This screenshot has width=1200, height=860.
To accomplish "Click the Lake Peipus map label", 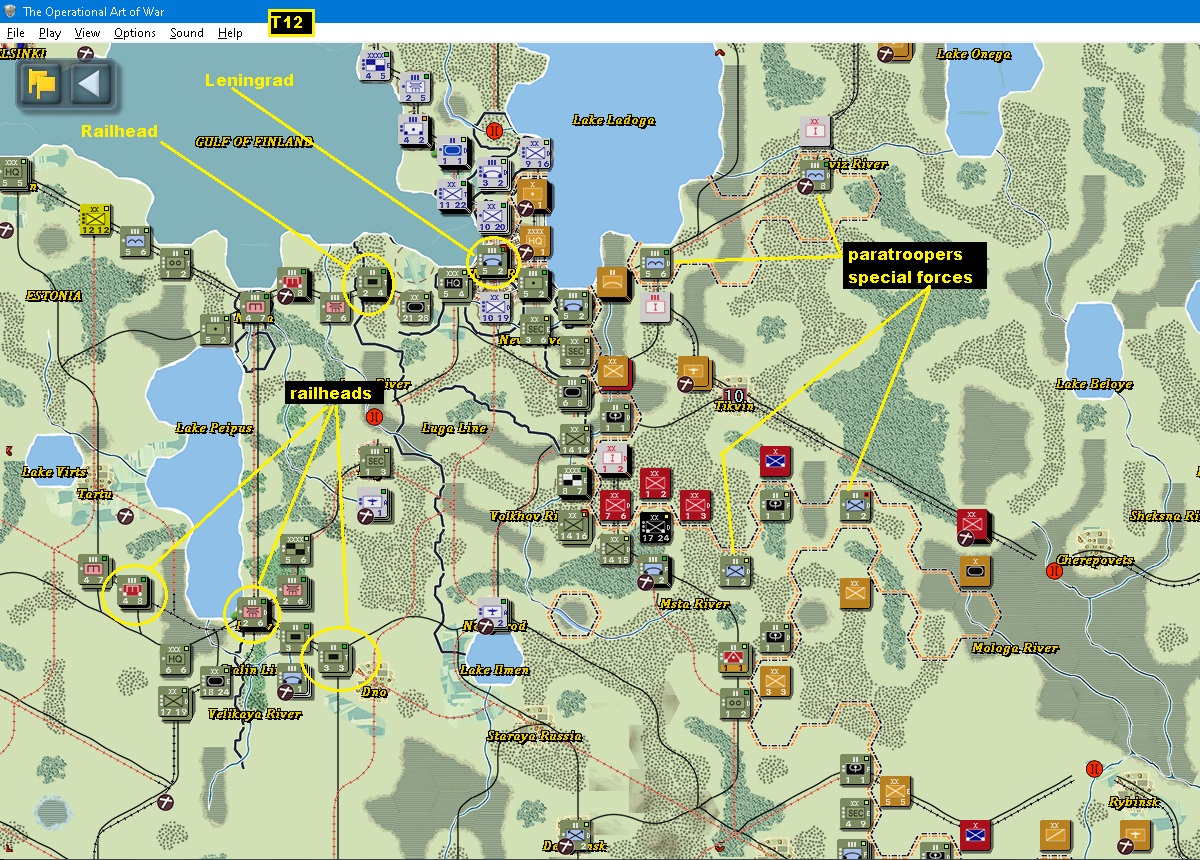I will (214, 428).
